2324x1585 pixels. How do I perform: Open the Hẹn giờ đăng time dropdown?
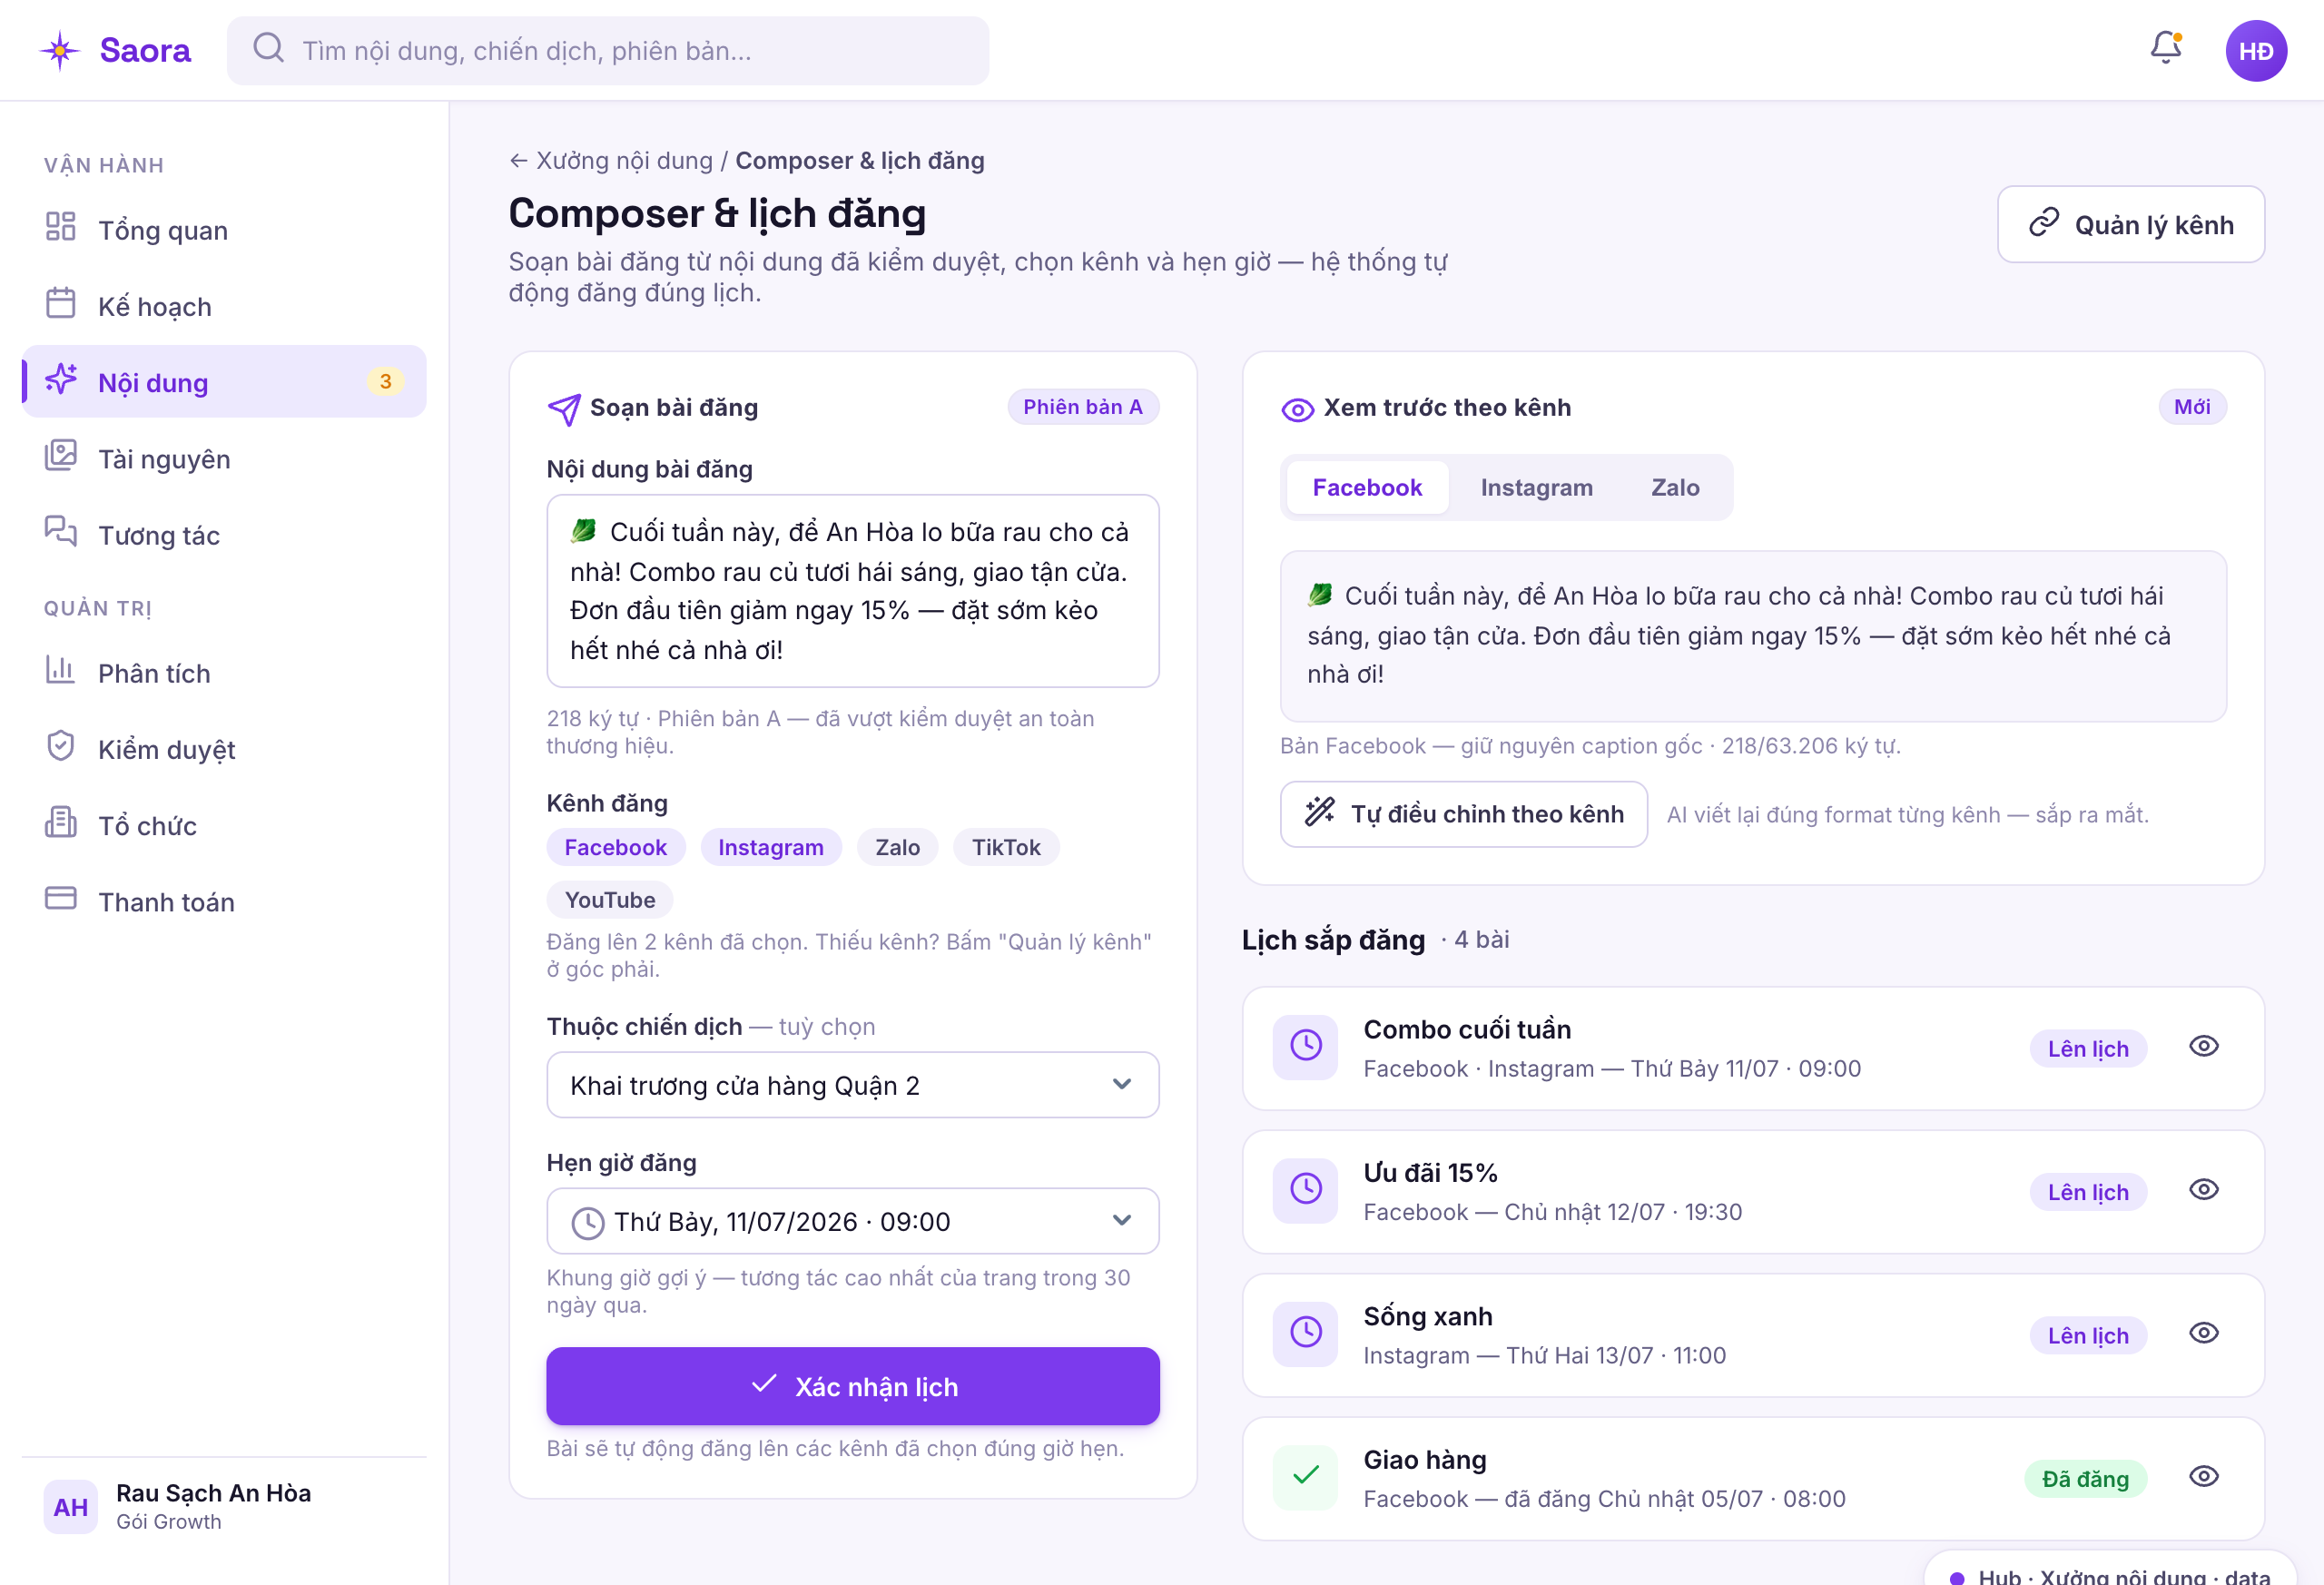(852, 1221)
